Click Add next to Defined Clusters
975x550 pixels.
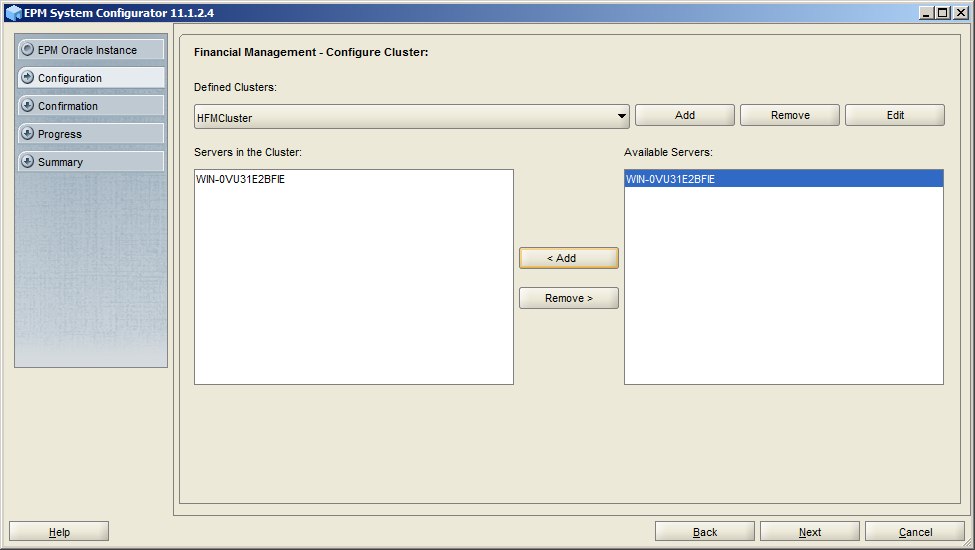(685, 115)
